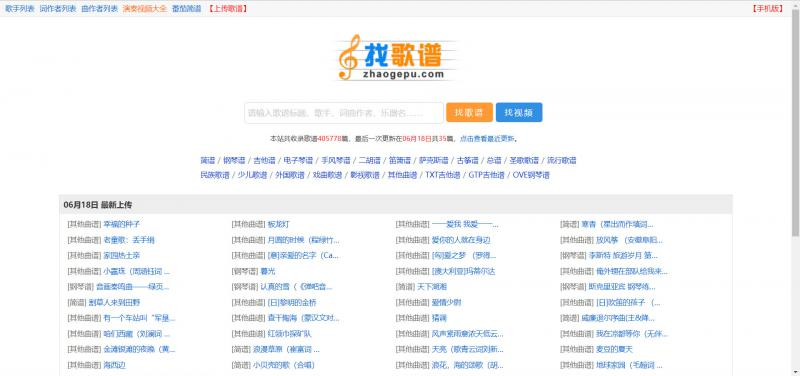Open the OVE钢琴谱 category link

point(531,175)
